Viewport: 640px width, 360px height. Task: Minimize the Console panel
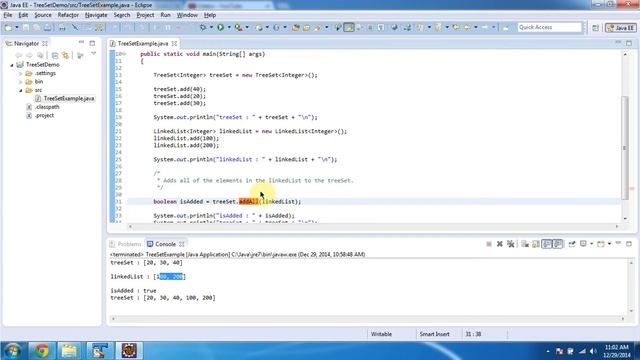click(x=618, y=243)
